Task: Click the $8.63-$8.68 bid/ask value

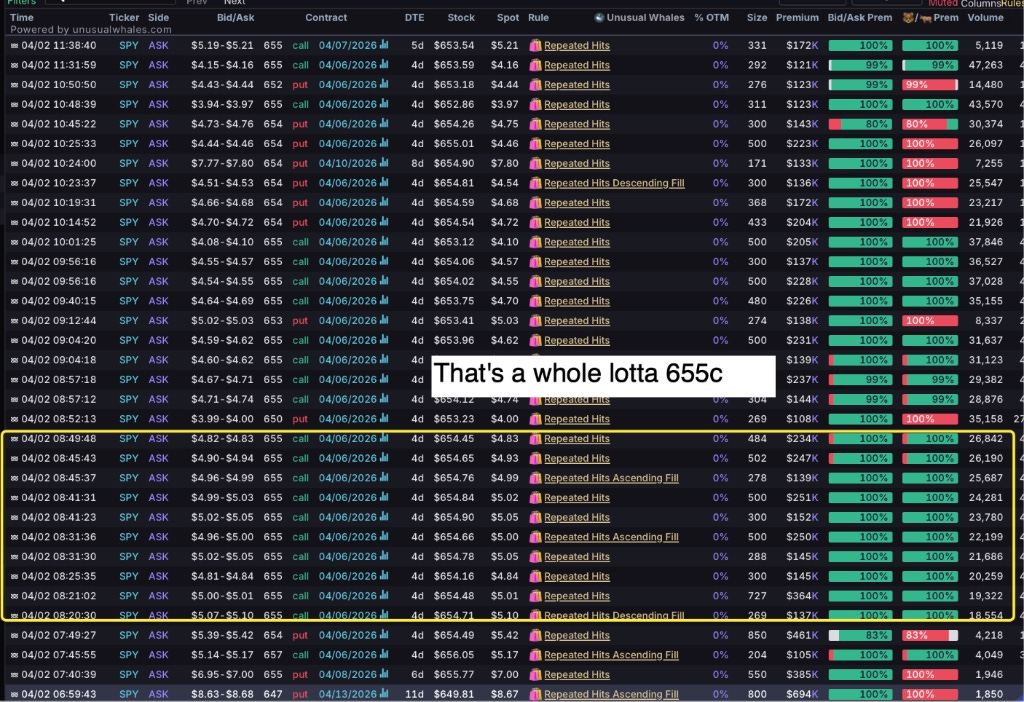Action: point(222,694)
